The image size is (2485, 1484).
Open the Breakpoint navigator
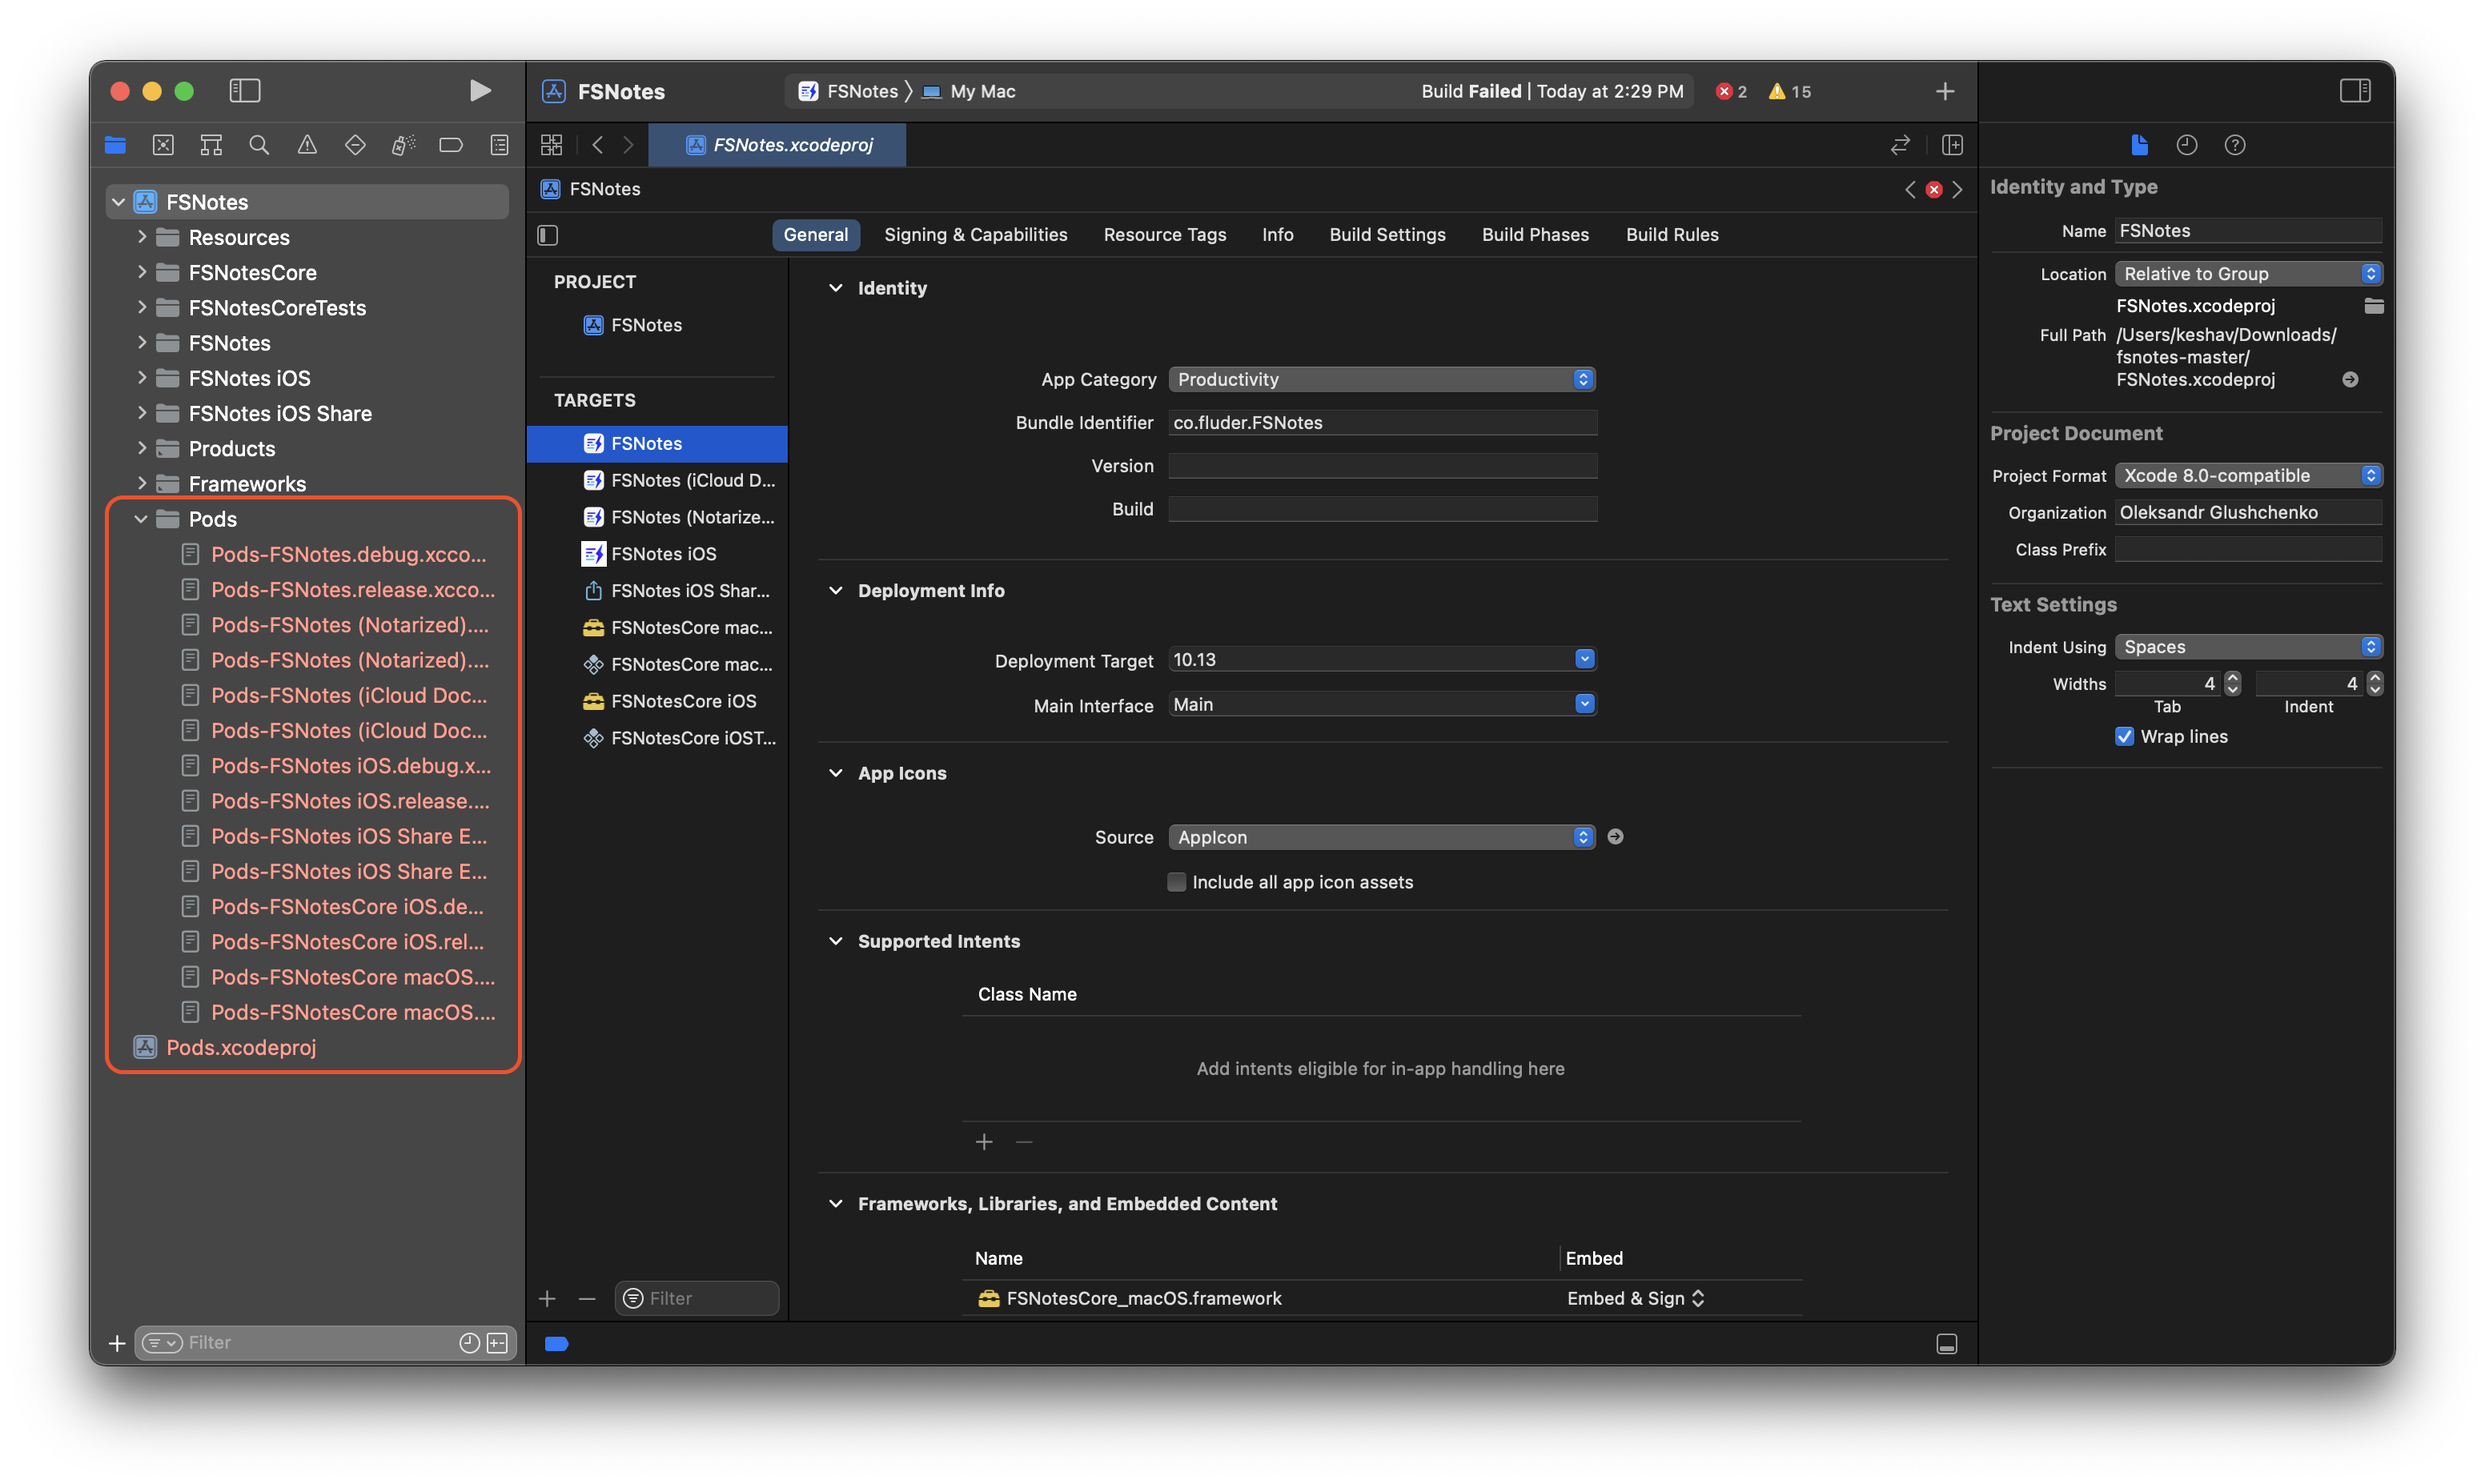pos(451,144)
